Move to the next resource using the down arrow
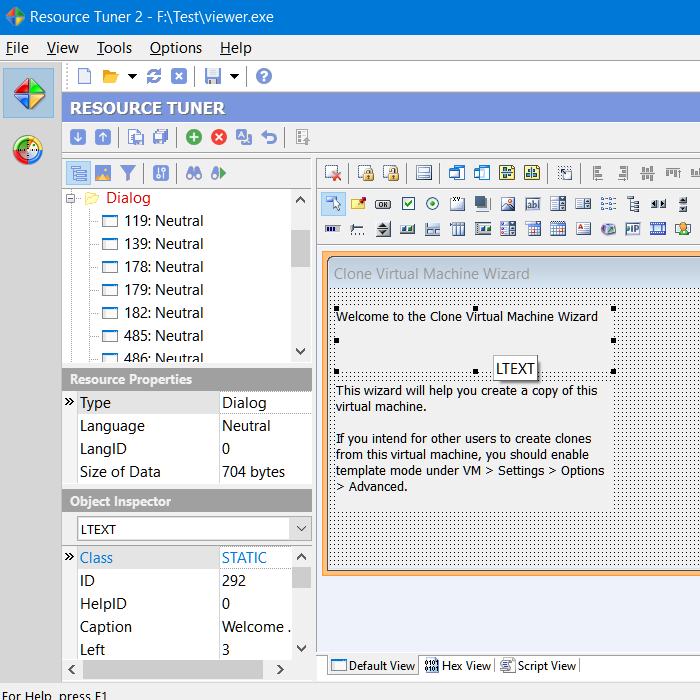This screenshot has height=700, width=700. point(78,137)
